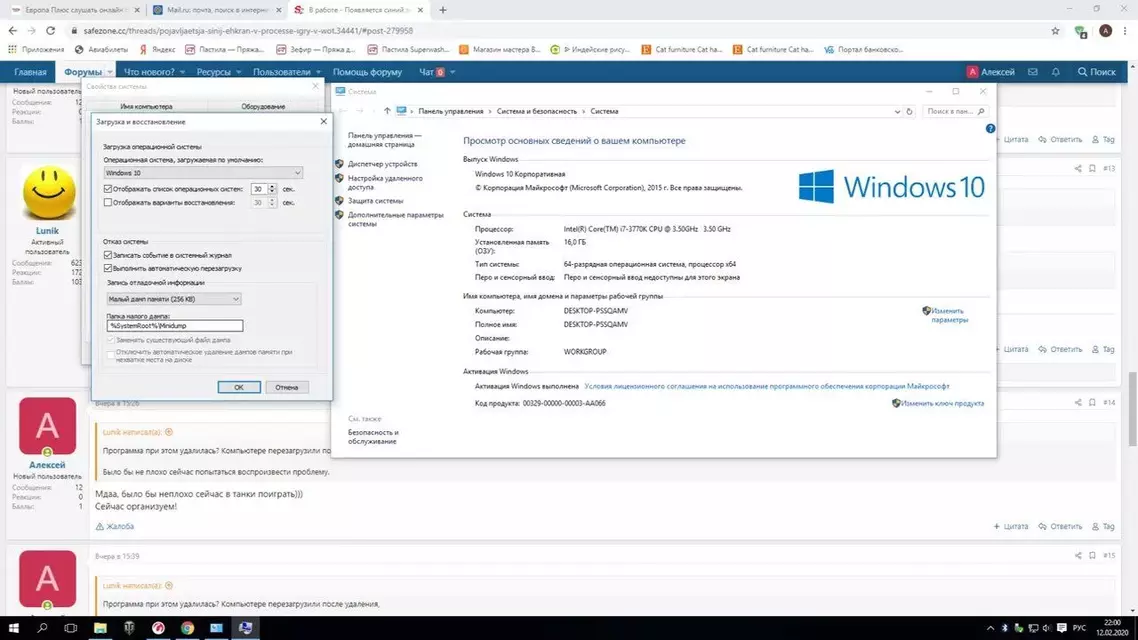Open 'Защита системы' link

[x=375, y=201]
